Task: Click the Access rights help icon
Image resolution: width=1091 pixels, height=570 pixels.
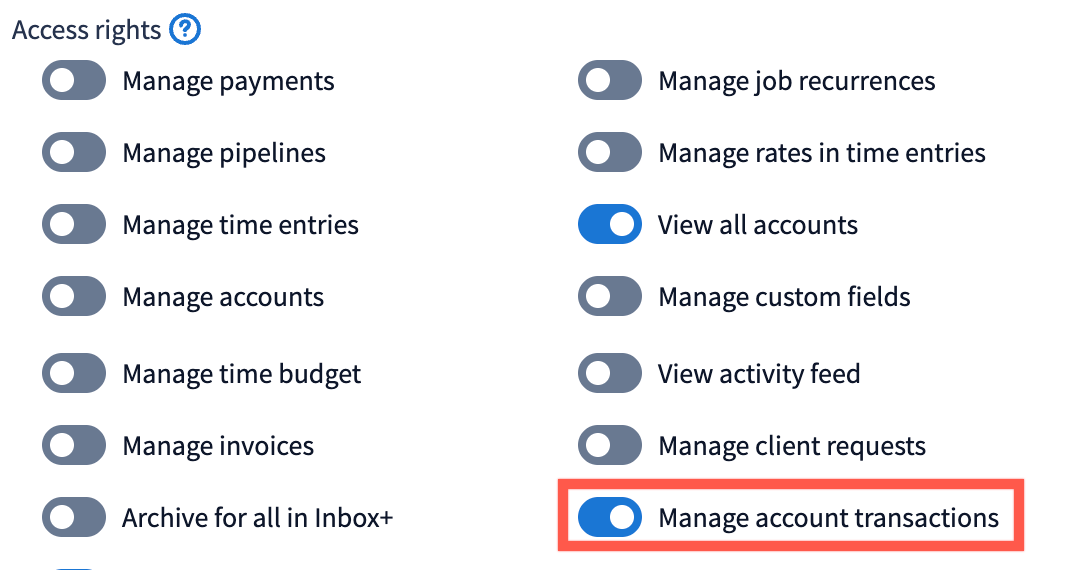Action: coord(185,30)
